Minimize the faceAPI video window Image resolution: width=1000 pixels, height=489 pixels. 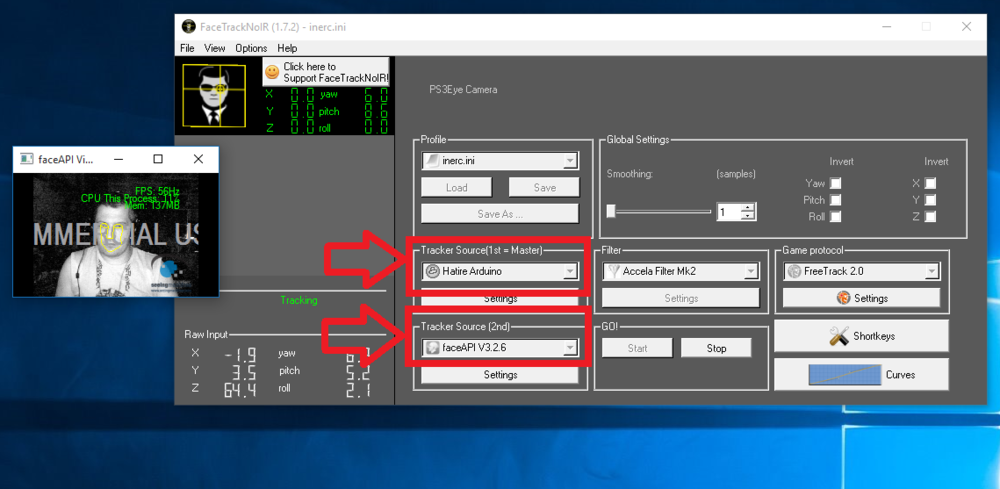(x=118, y=159)
